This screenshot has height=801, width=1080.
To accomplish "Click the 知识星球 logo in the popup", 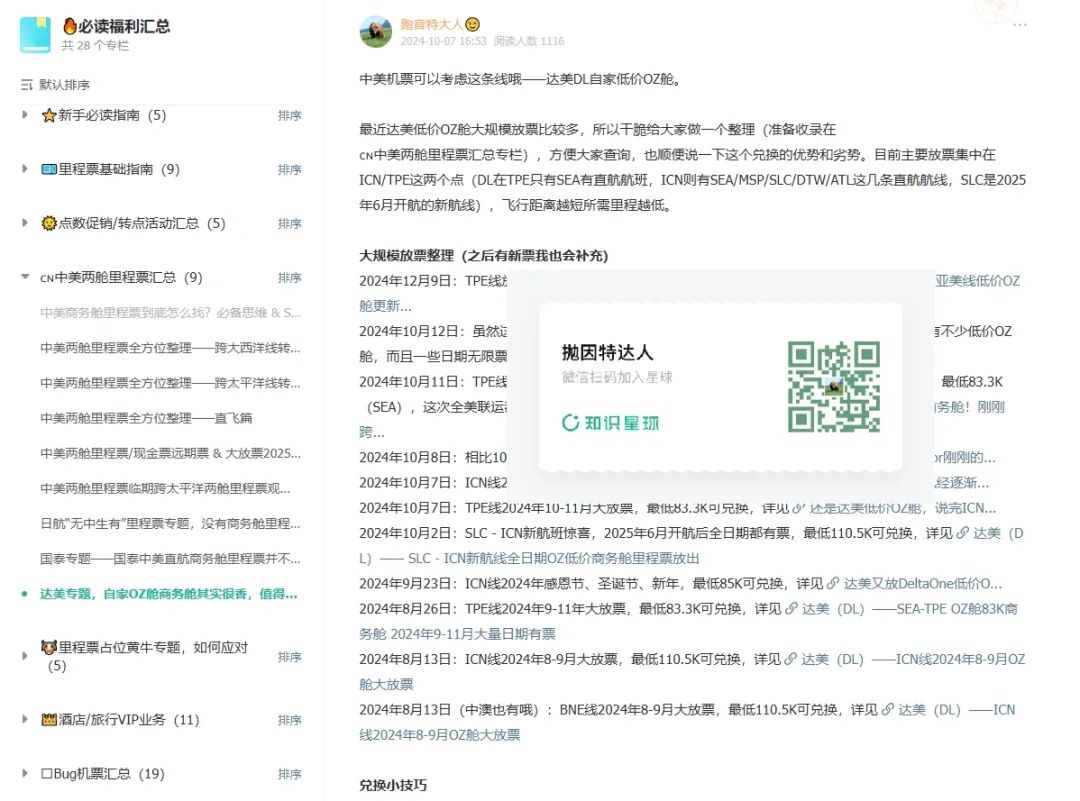I will 610,422.
